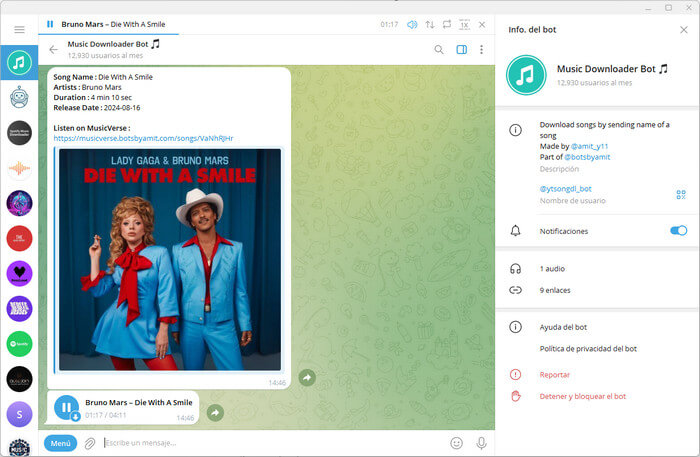Toggle playback order arrows icon
The image size is (700, 457).
tap(429, 25)
